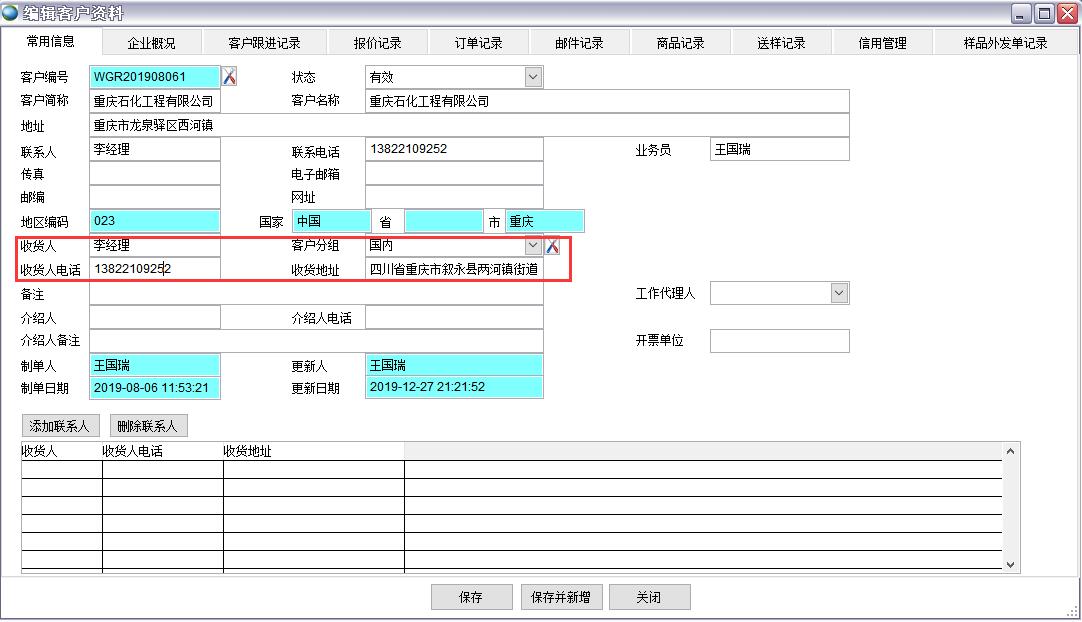Viewport: 1082px width, 622px height.
Task: Click the globe app icon in the title bar
Action: tap(10, 12)
